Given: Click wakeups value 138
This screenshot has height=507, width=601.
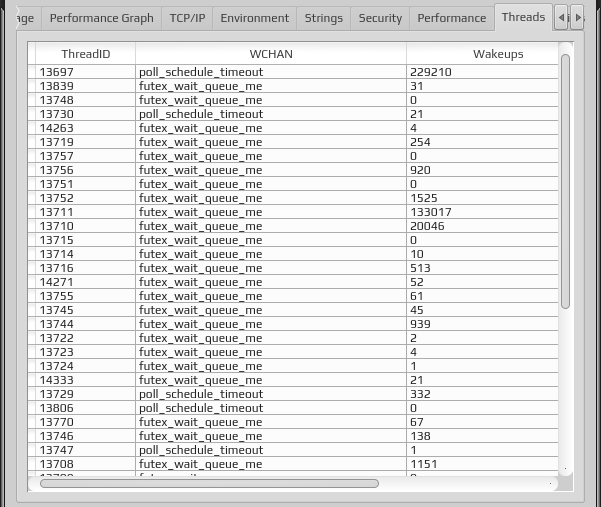Looking at the screenshot, I should [420, 435].
